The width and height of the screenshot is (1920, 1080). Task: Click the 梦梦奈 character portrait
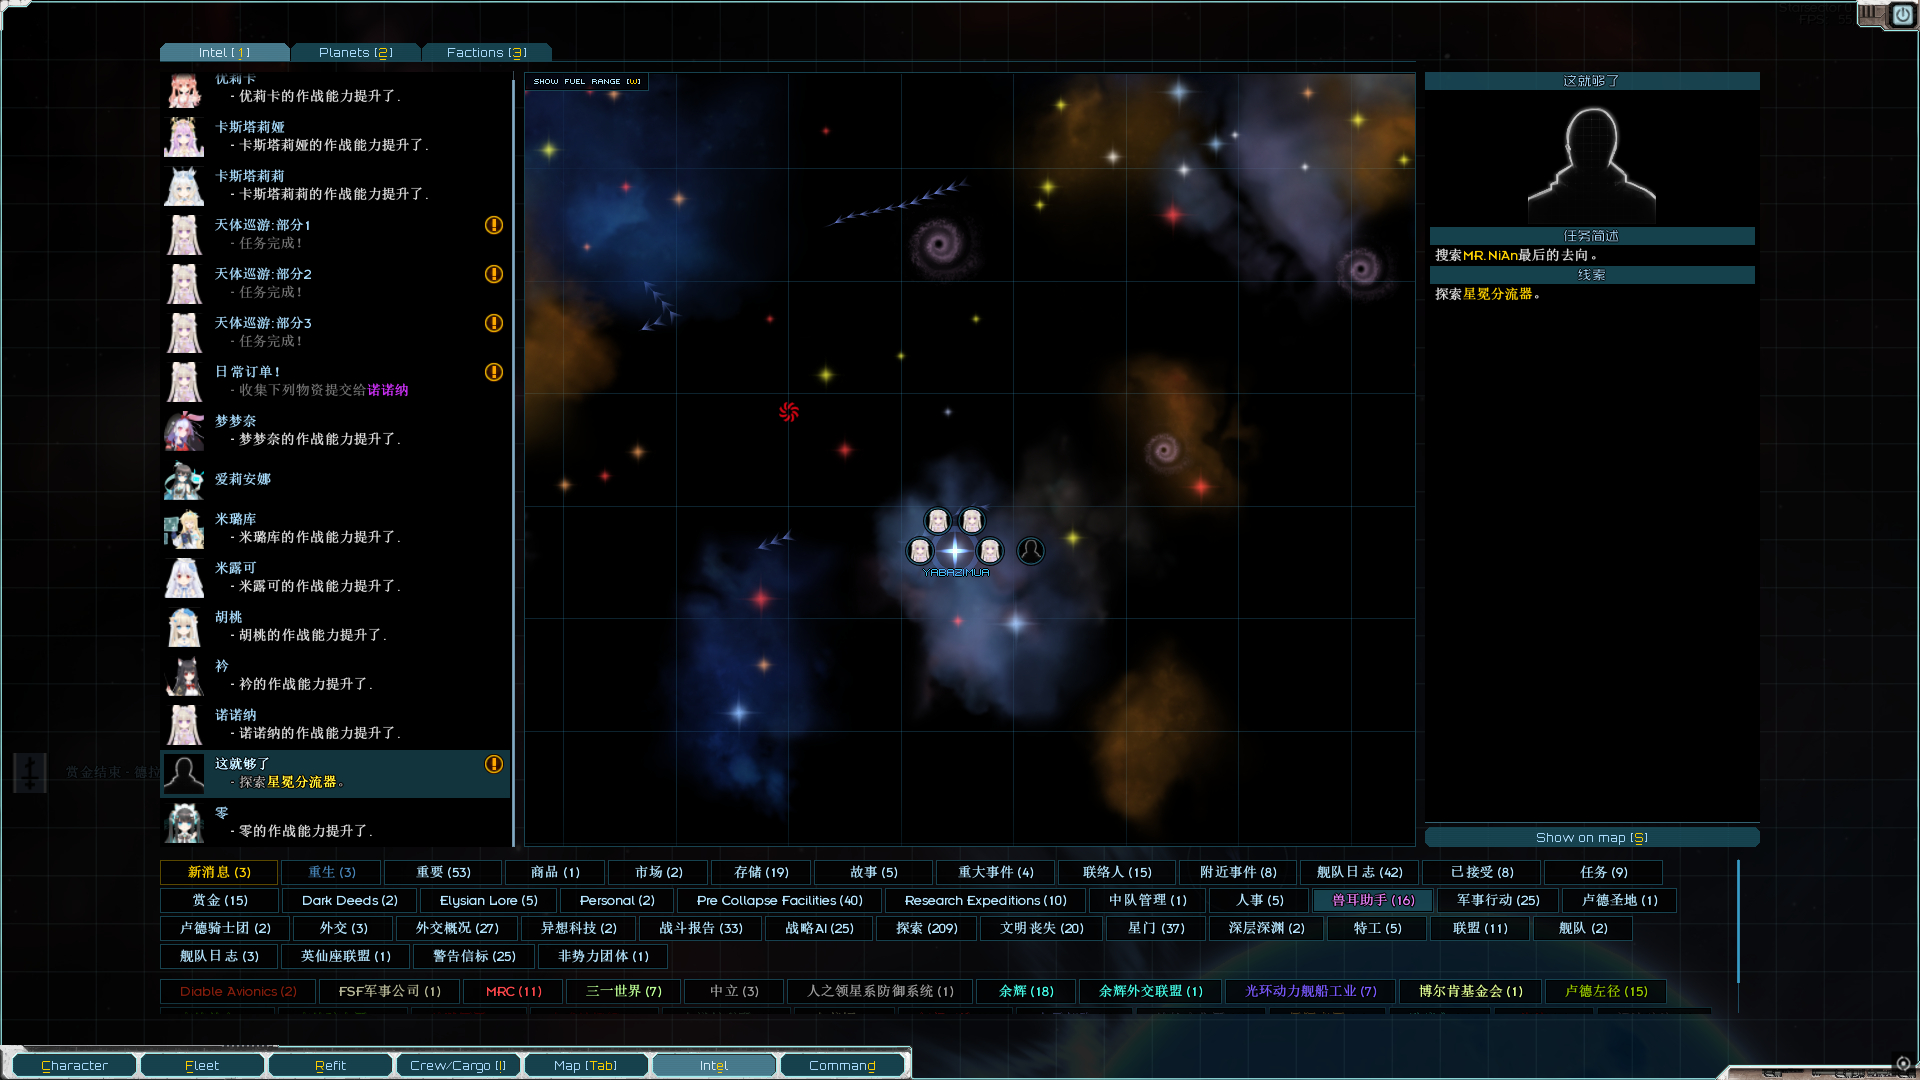tap(184, 431)
